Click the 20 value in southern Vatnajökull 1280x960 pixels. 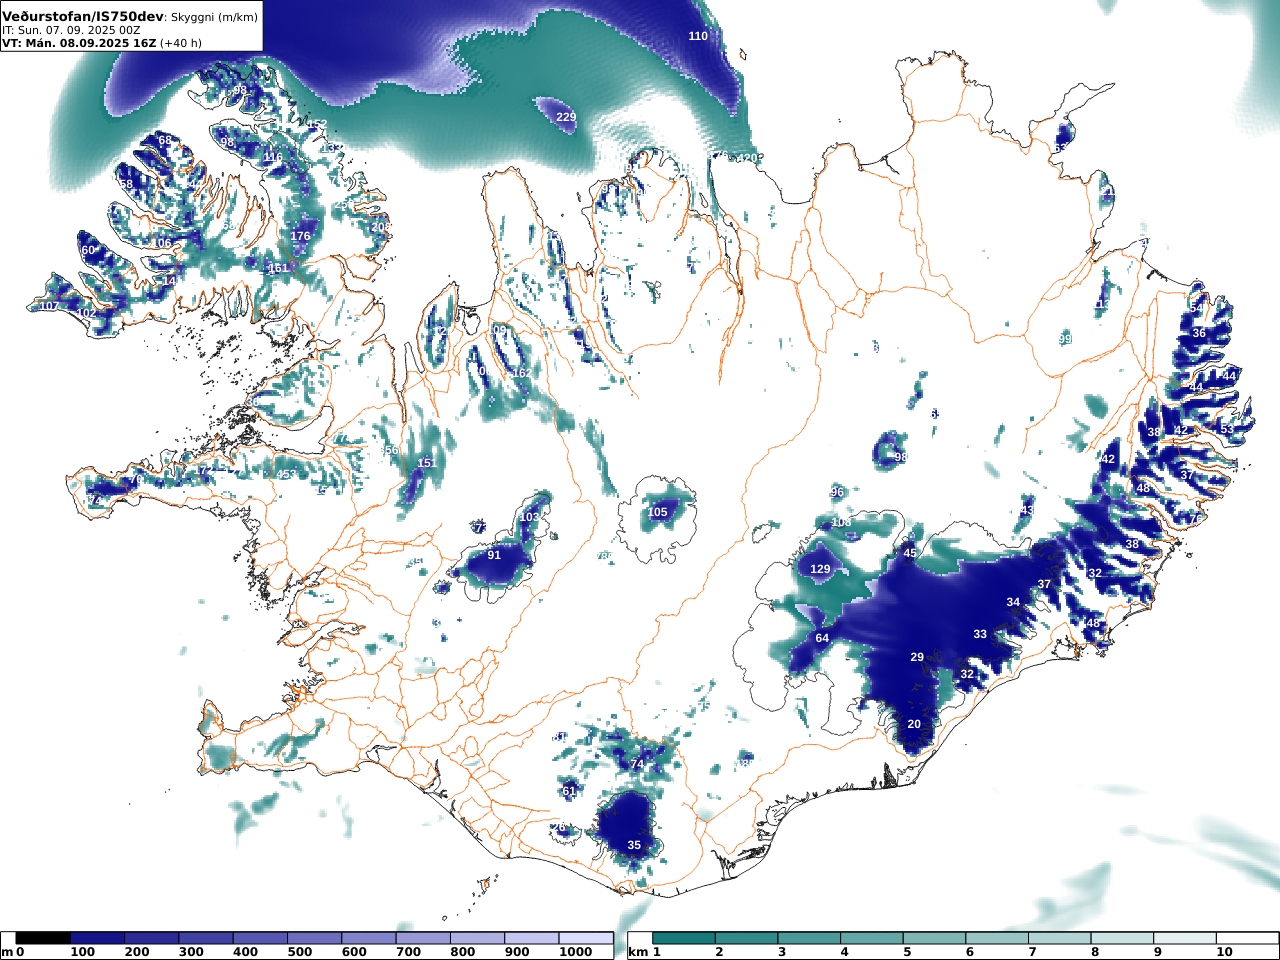(x=914, y=724)
